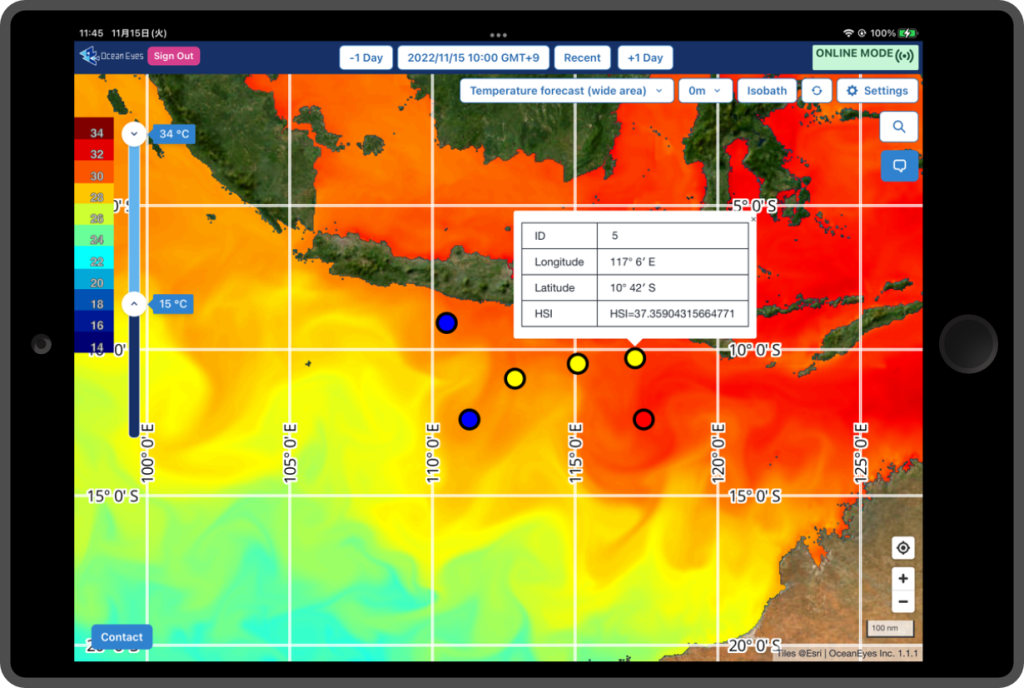Select the red marker south of the popup
Image resolution: width=1024 pixels, height=688 pixels.
643,419
